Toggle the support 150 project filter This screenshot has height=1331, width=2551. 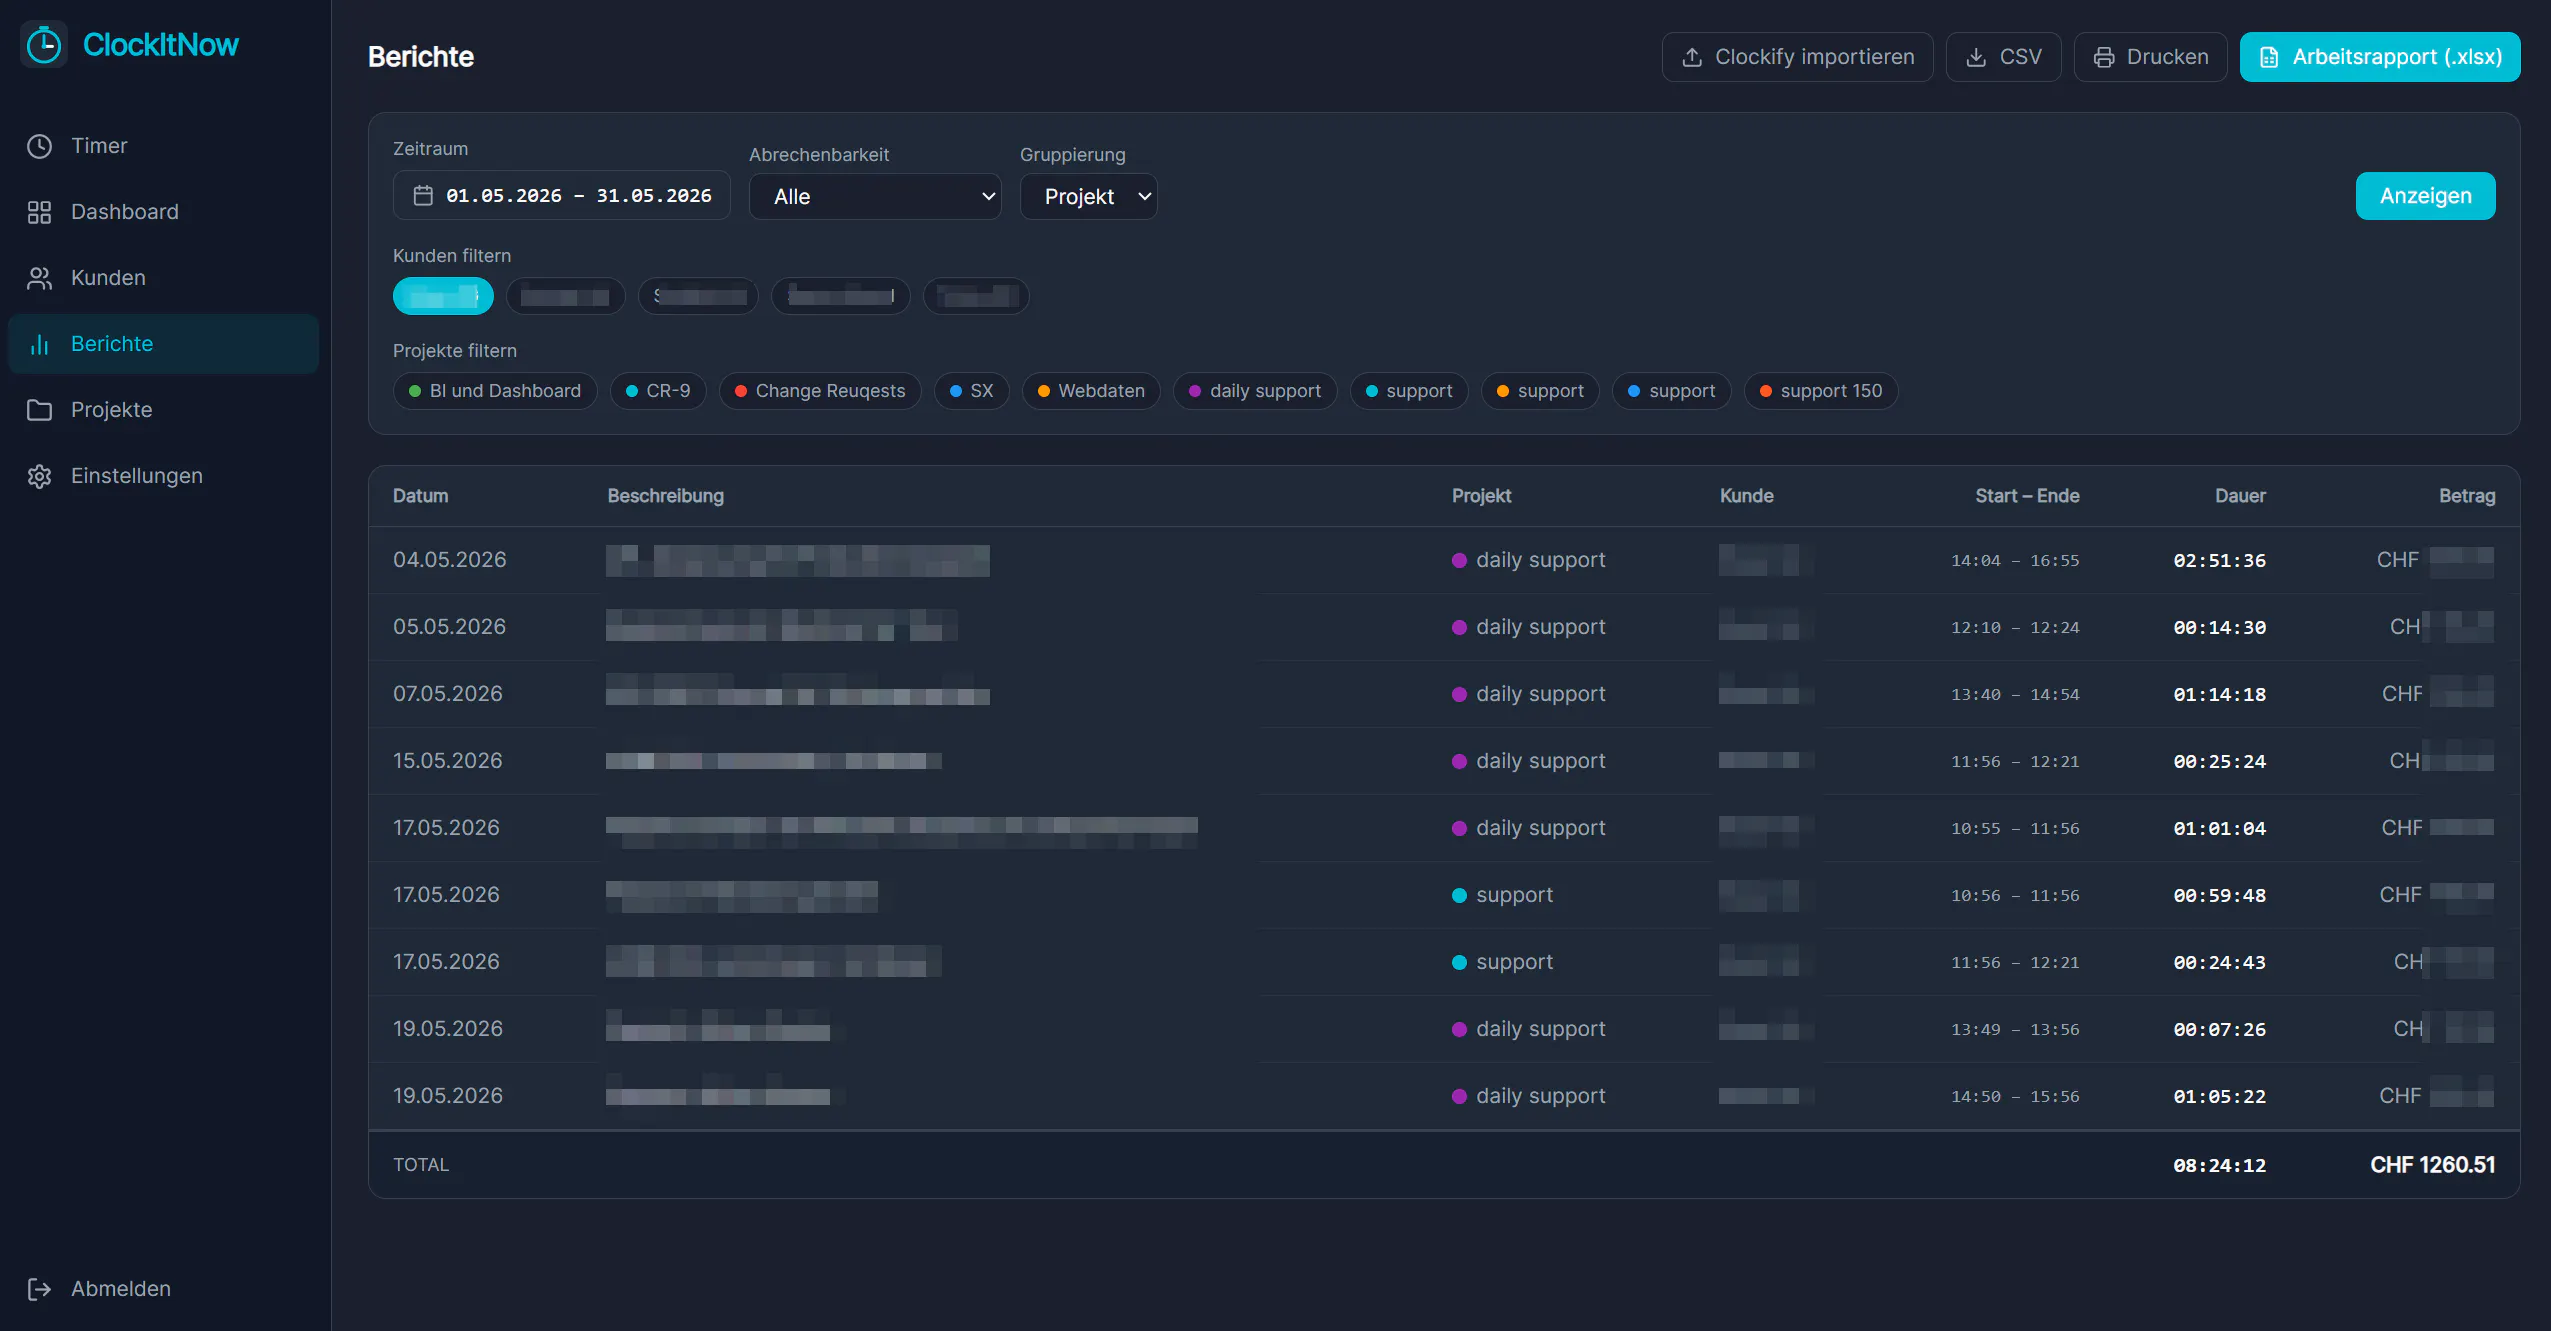pos(1821,391)
